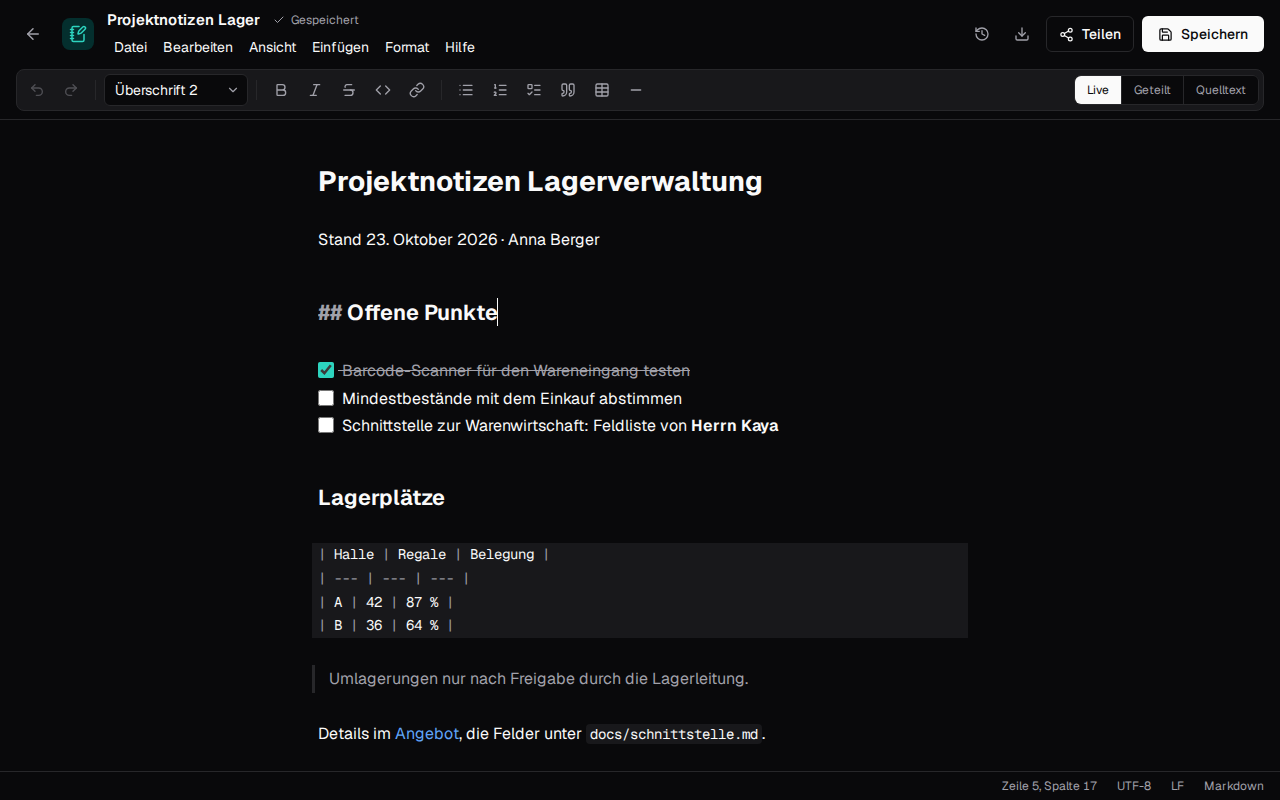Create a numbered list

500,90
